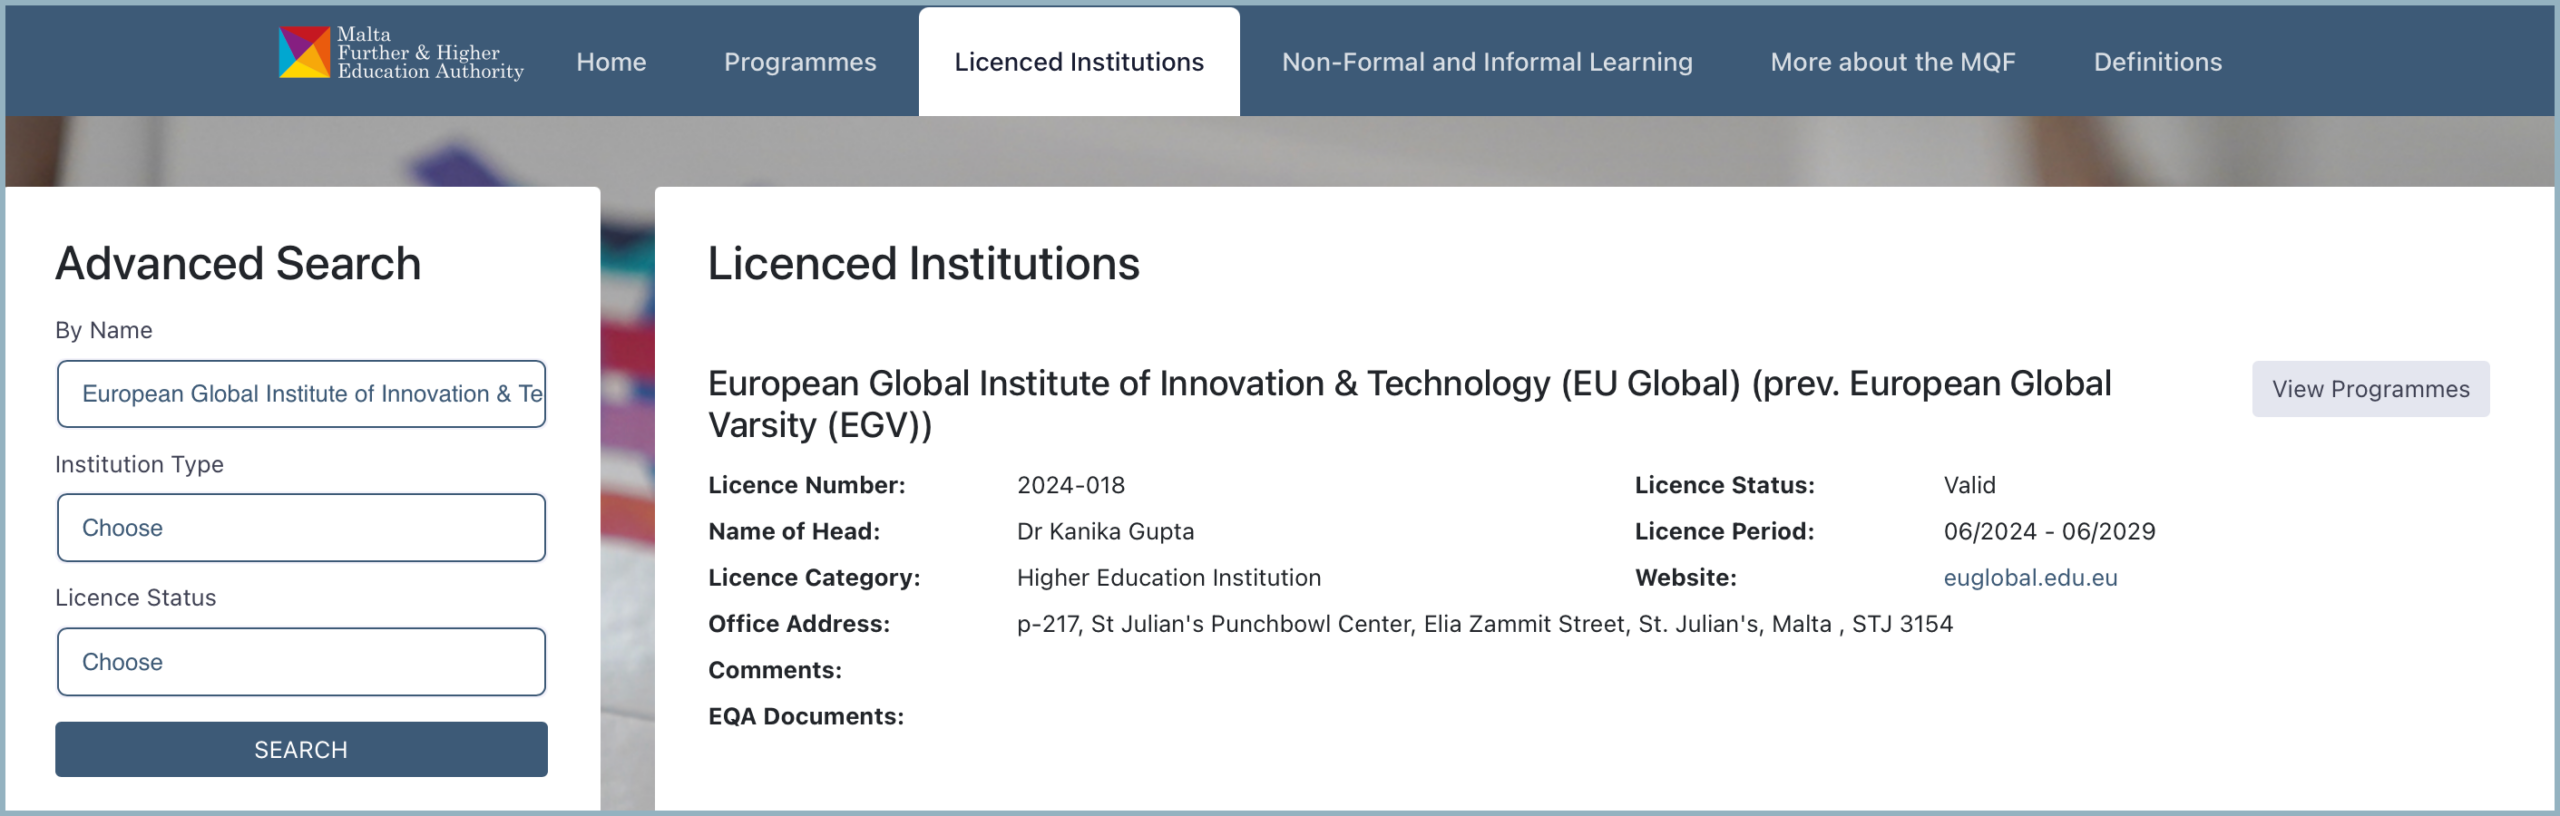
Task: Click the head's name Dr Kanika Gupta
Action: 1105,531
